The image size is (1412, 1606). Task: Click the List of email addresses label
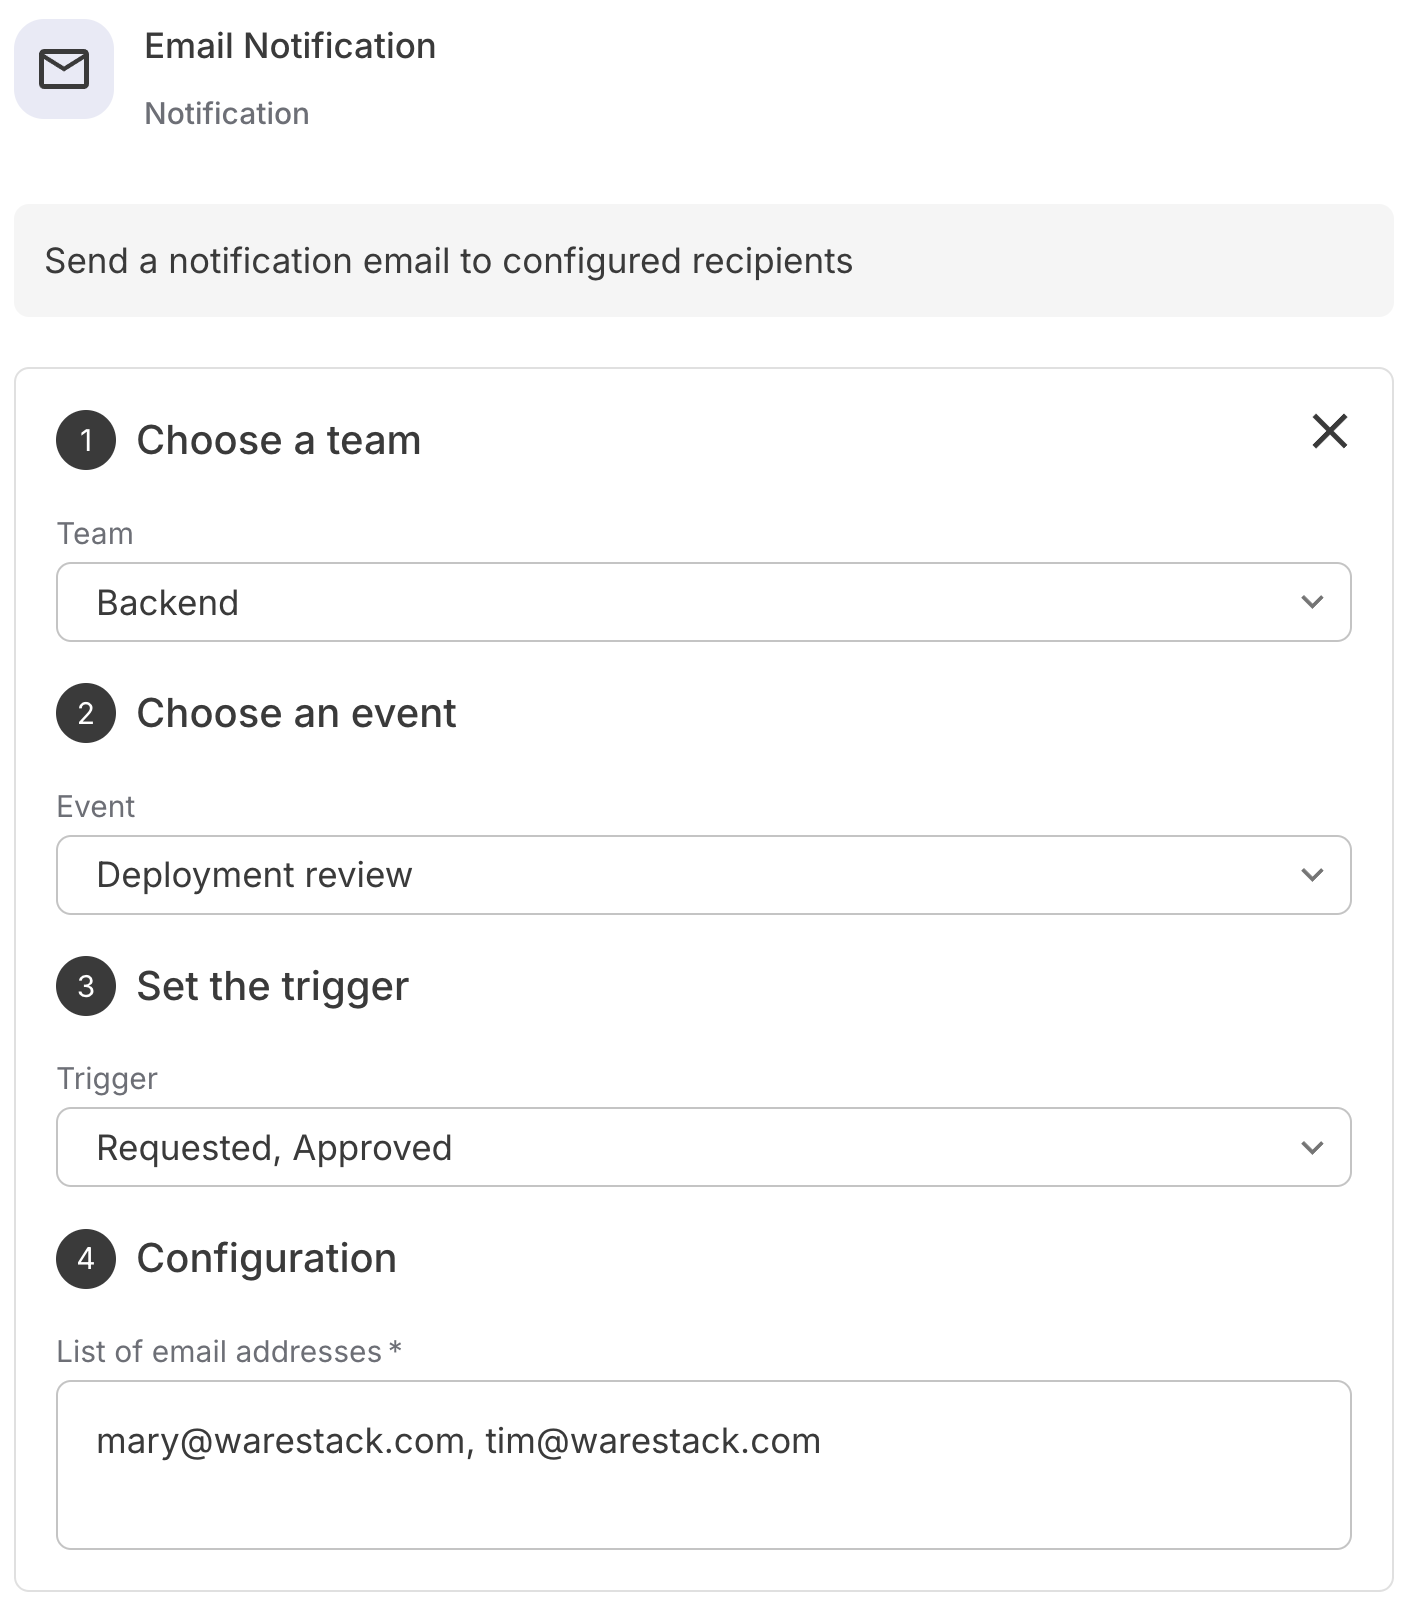click(x=219, y=1351)
